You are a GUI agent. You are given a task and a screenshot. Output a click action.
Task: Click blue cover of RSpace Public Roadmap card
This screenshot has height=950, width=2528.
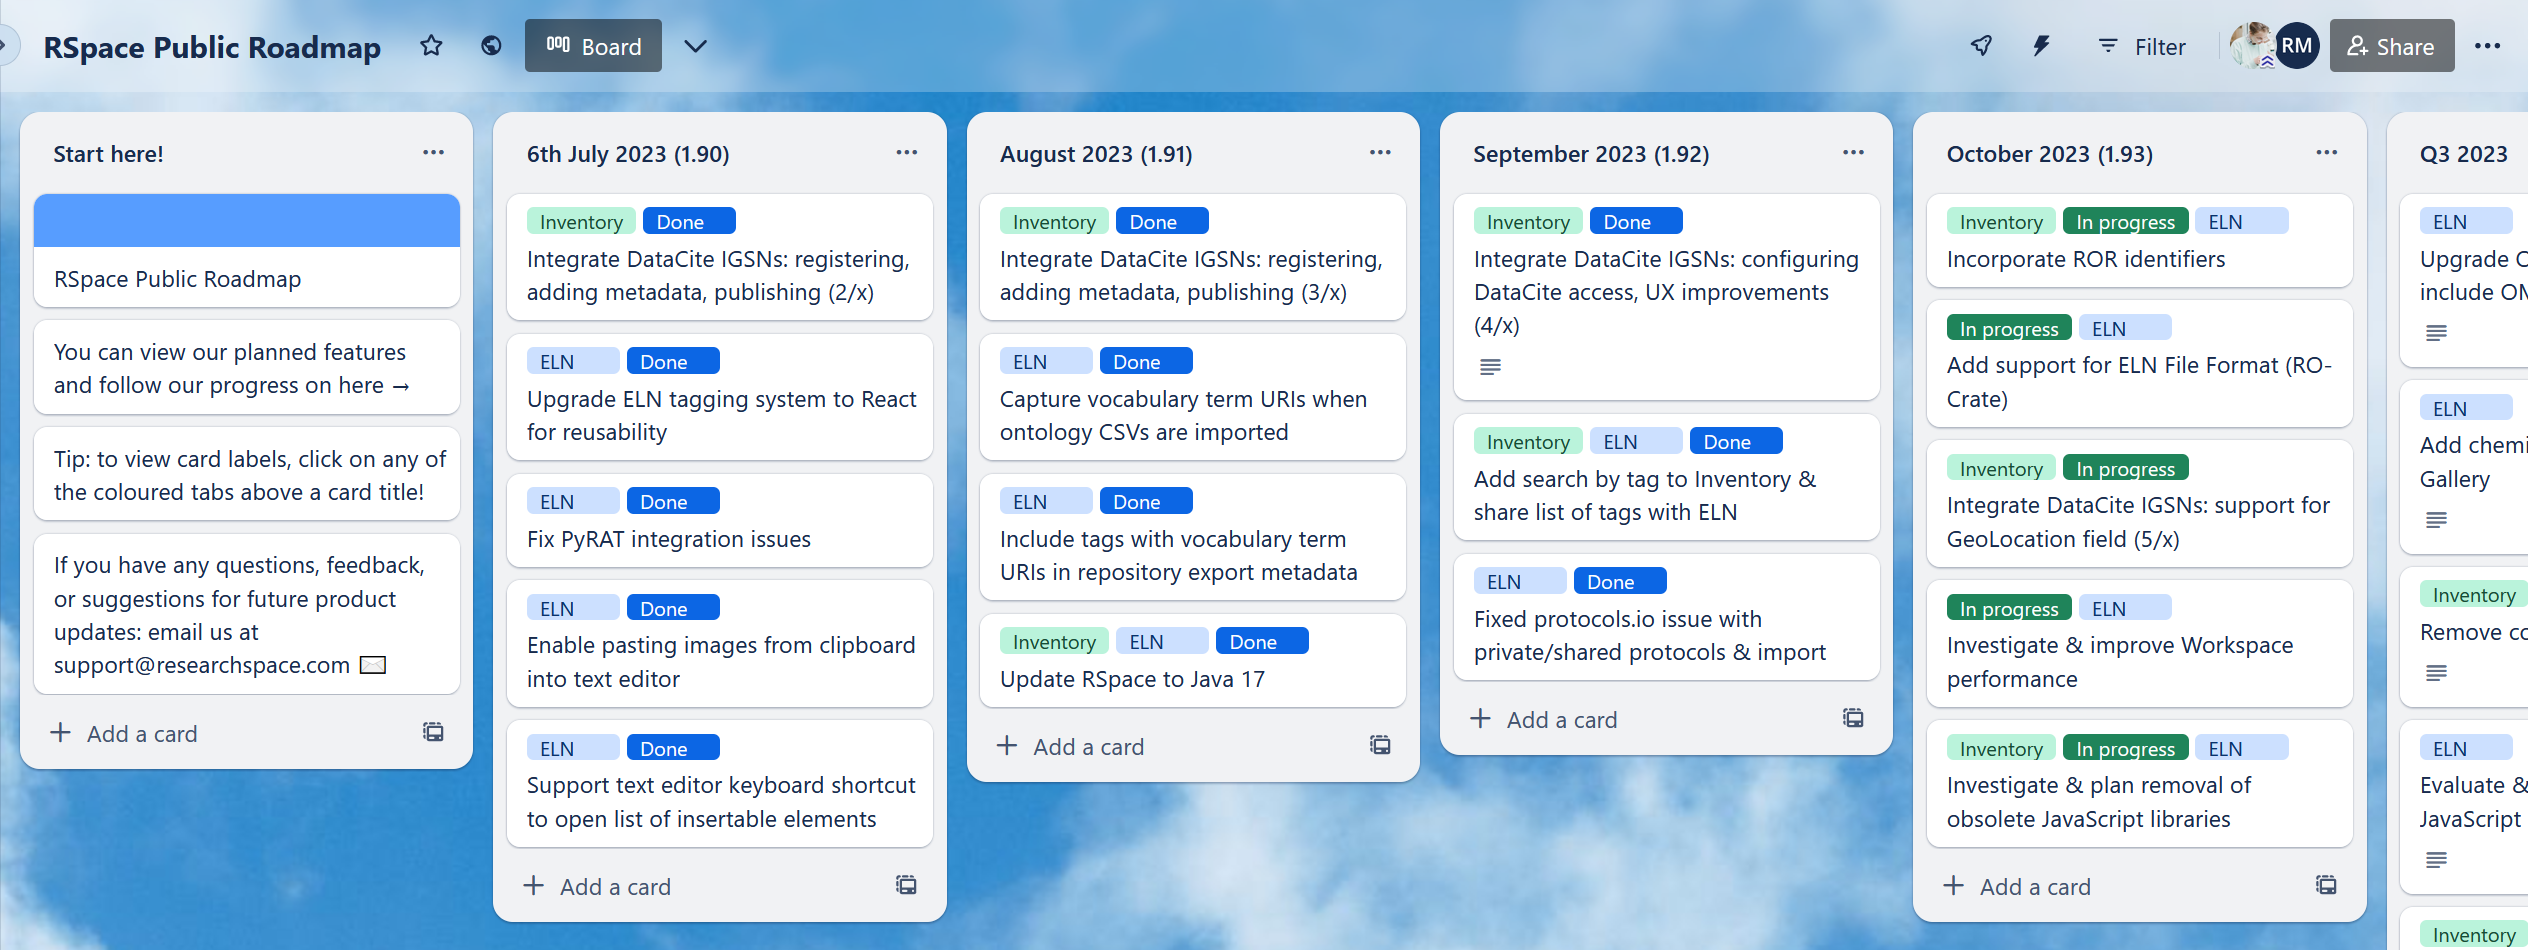pos(247,220)
